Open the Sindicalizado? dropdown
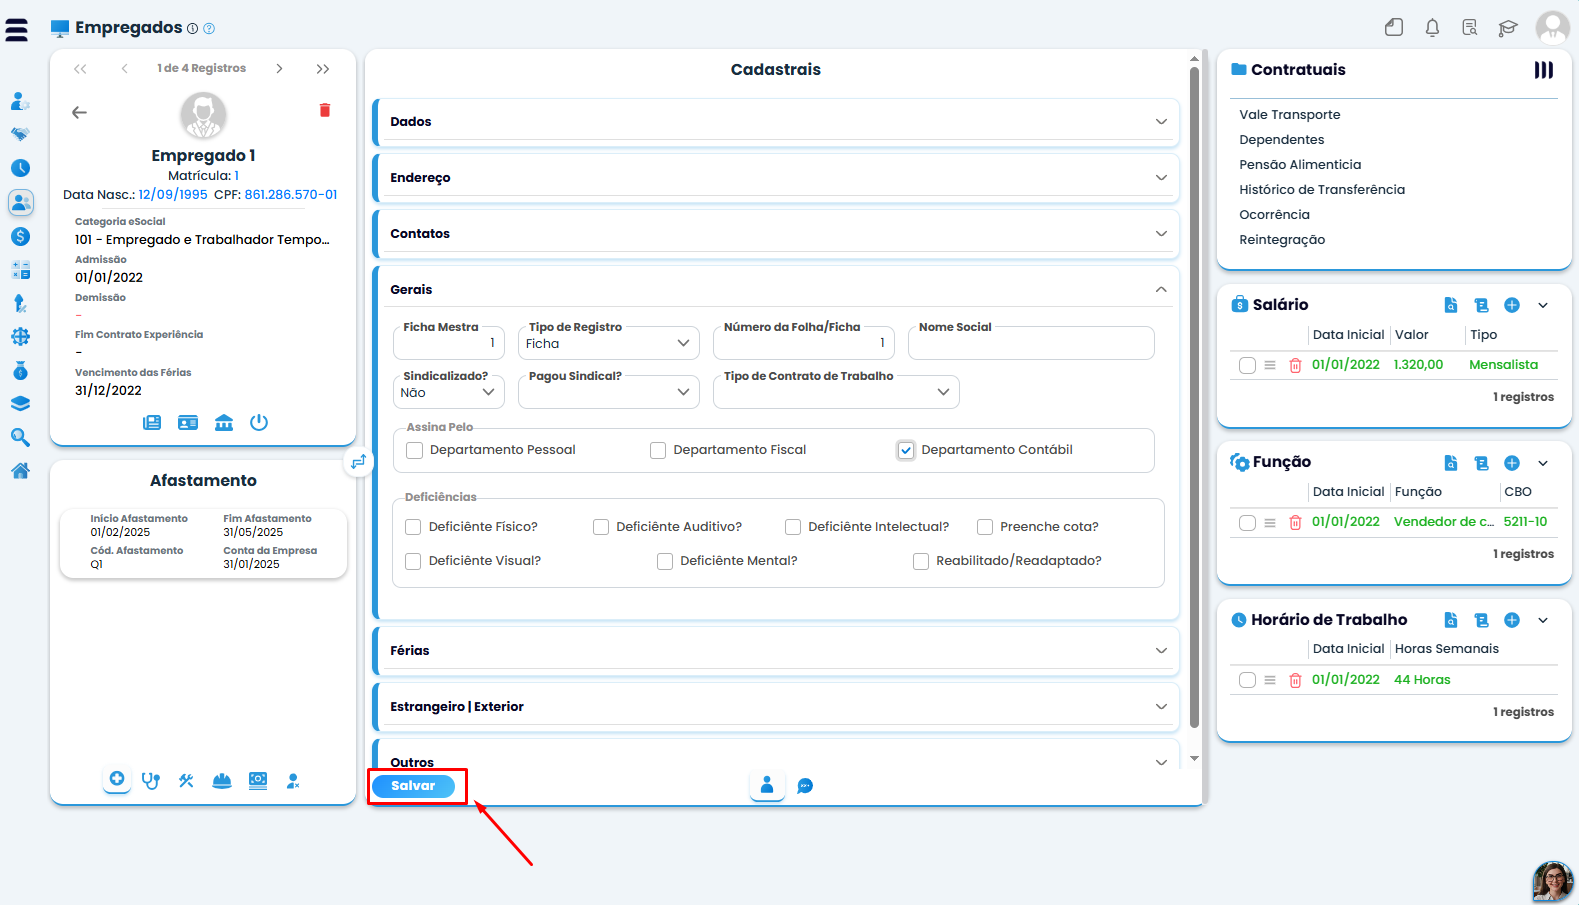The height and width of the screenshot is (905, 1579). point(449,392)
